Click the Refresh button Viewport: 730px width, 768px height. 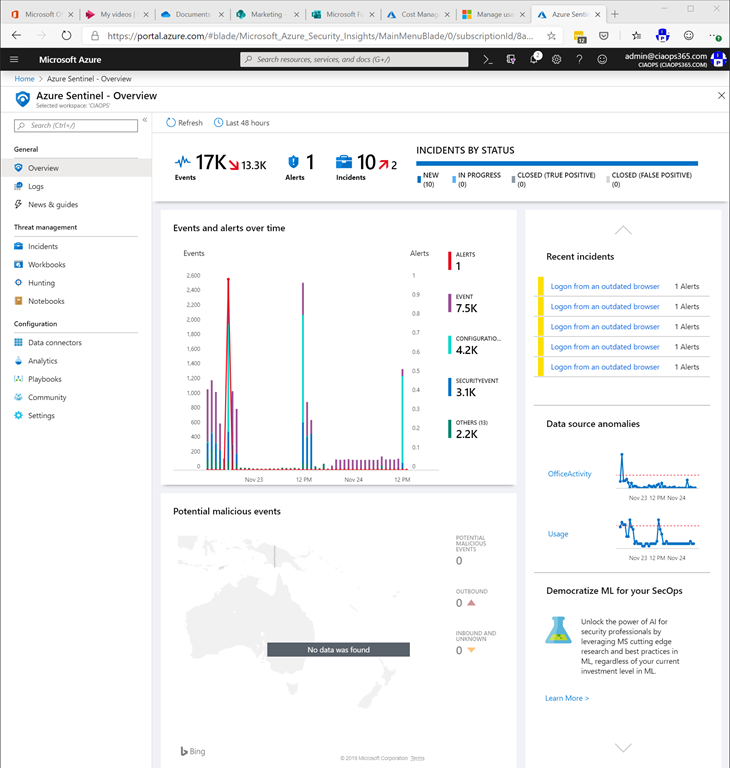click(x=184, y=123)
